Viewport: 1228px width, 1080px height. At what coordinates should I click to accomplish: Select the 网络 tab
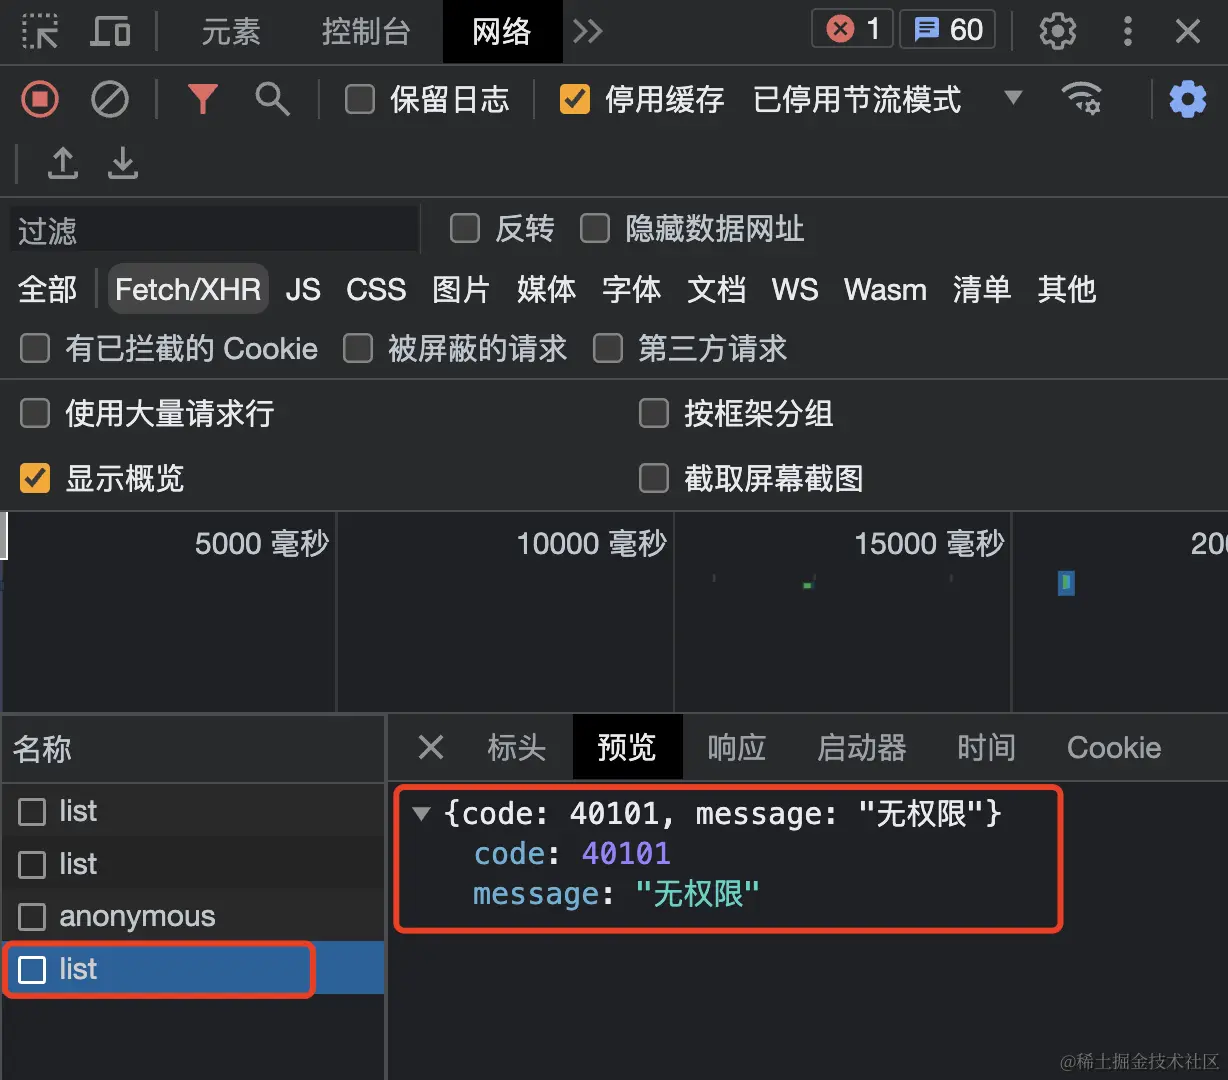tap(502, 32)
